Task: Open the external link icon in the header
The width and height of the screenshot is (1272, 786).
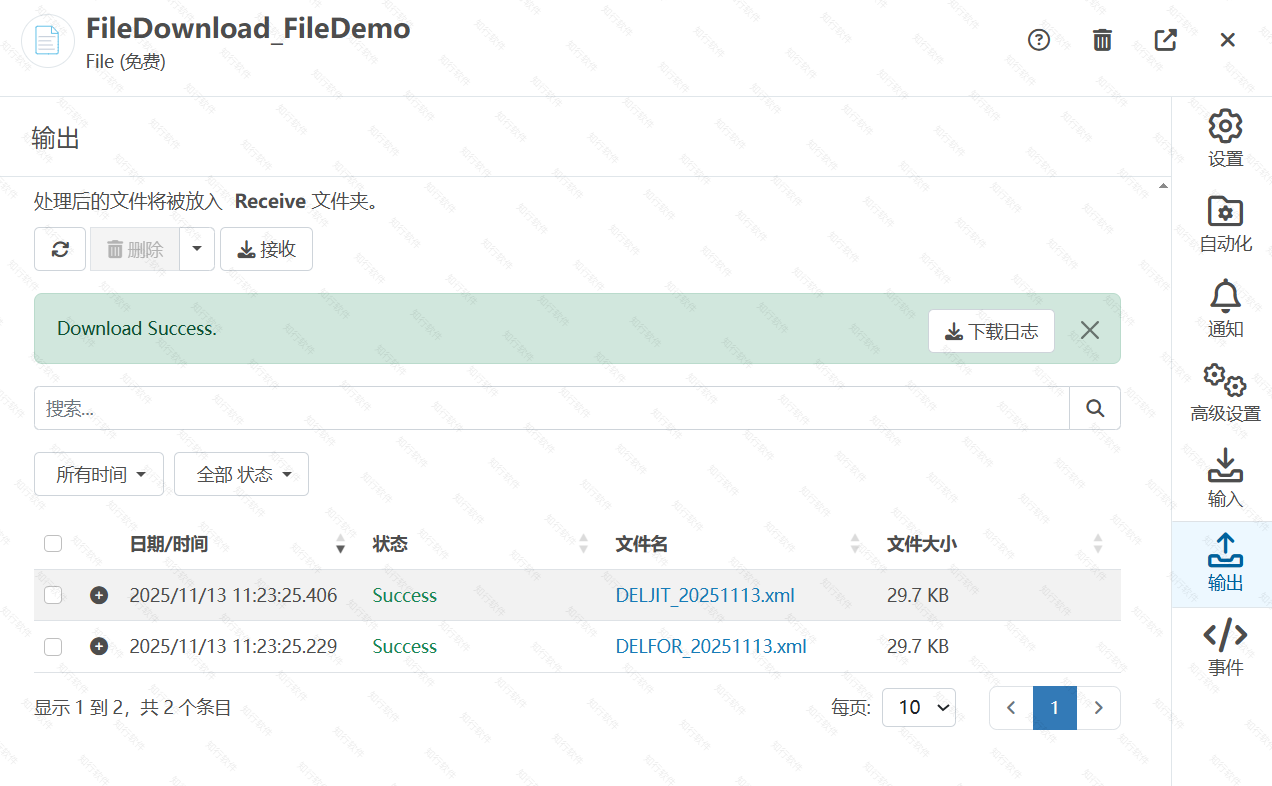Action: (x=1165, y=40)
